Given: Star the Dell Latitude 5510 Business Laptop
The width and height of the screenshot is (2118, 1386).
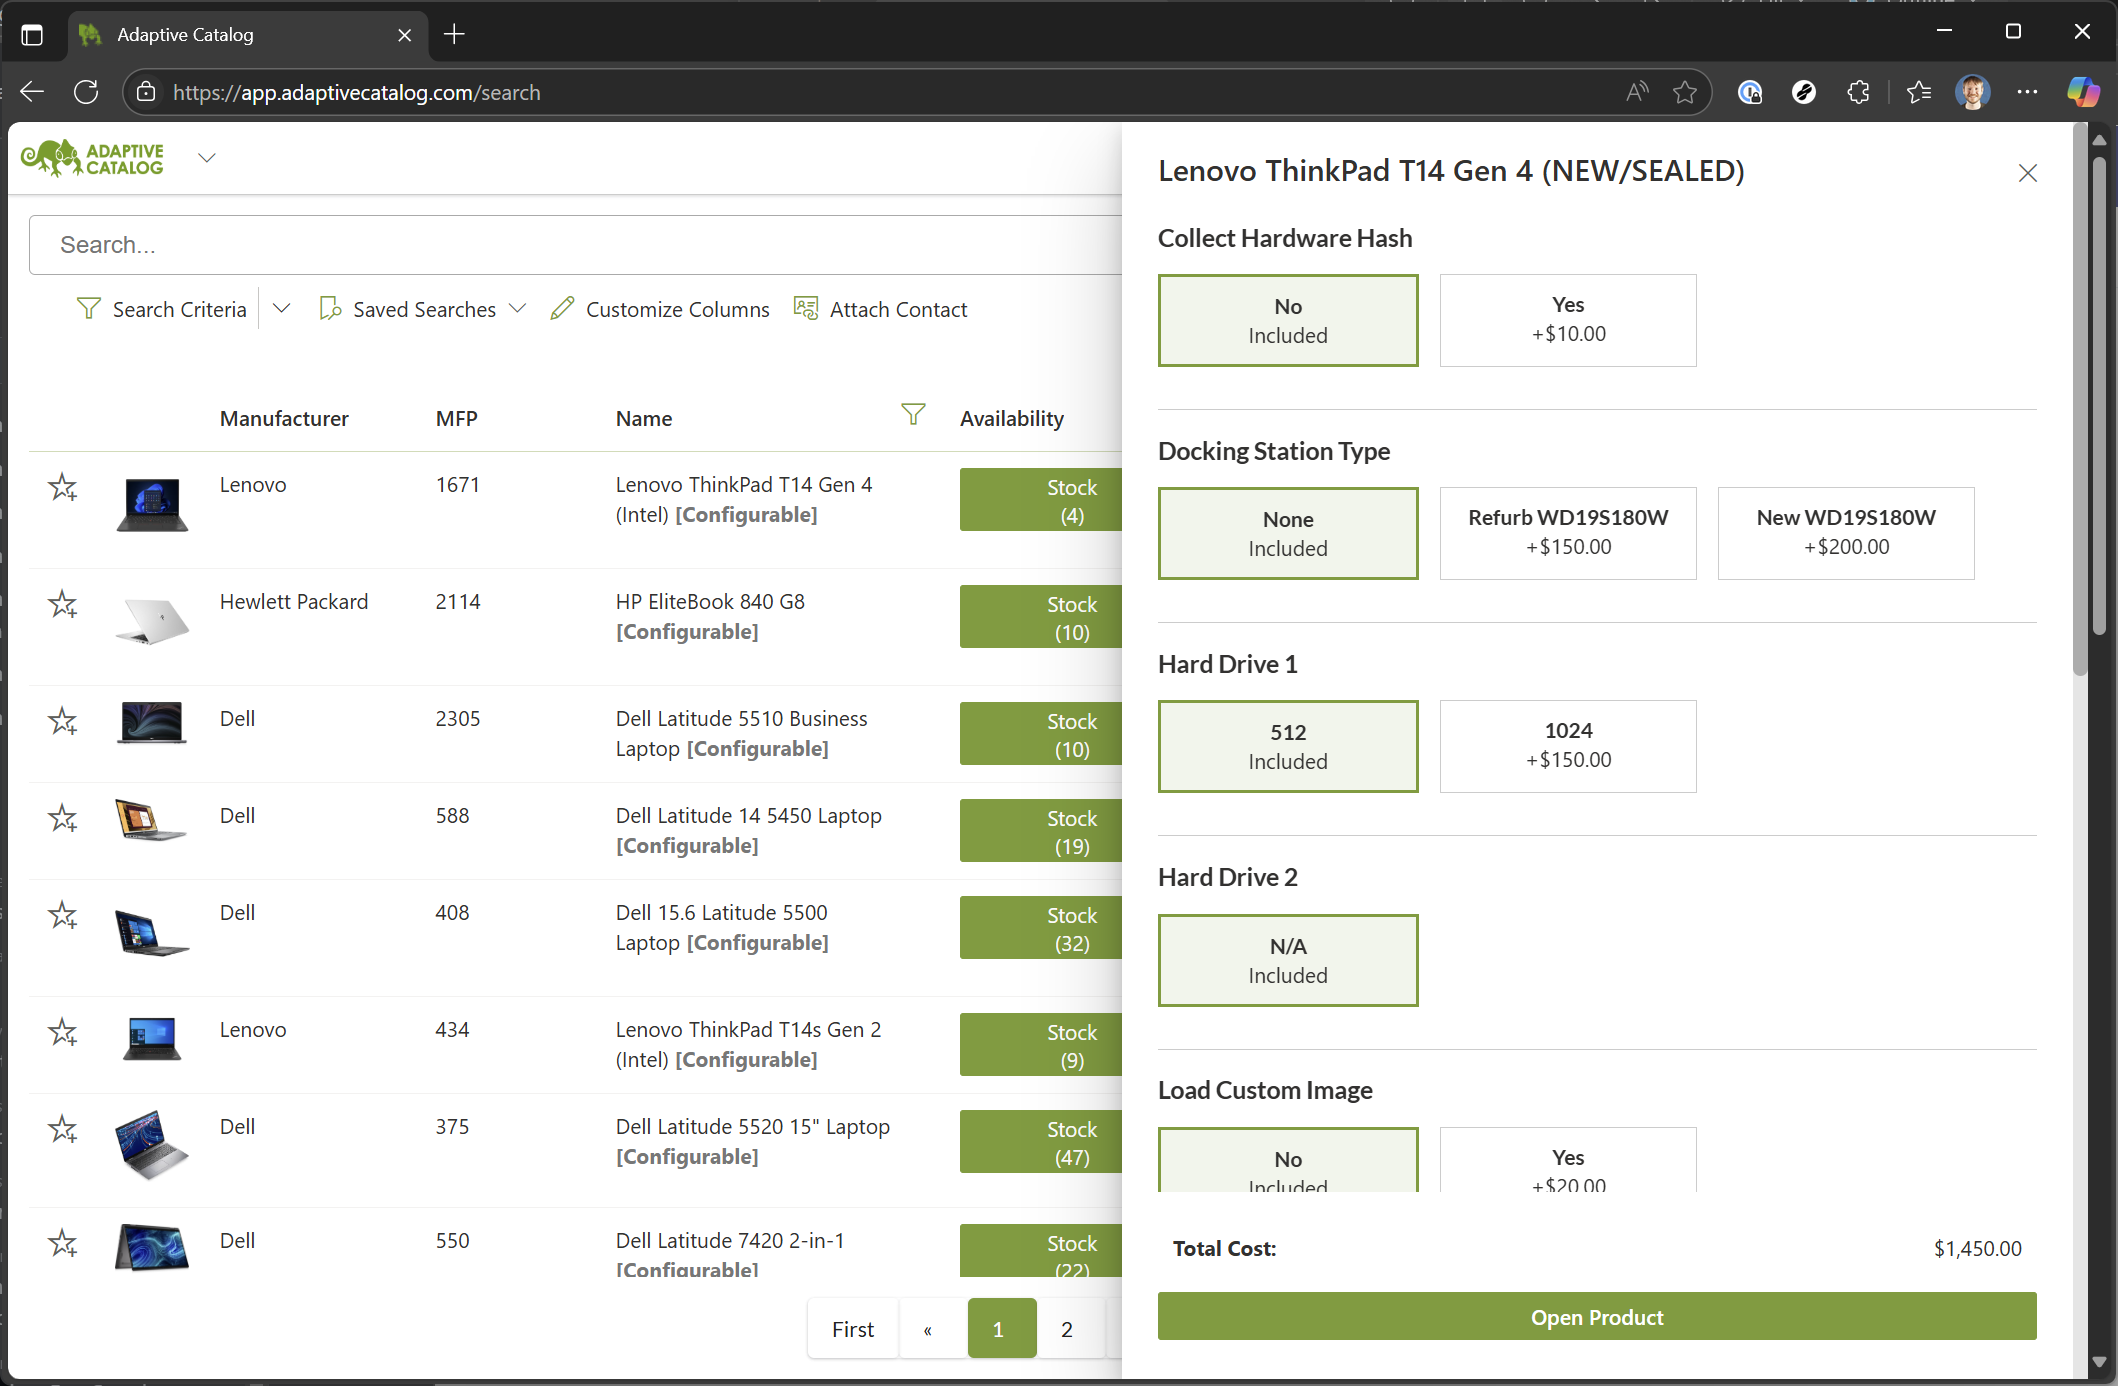Looking at the screenshot, I should point(63,721).
